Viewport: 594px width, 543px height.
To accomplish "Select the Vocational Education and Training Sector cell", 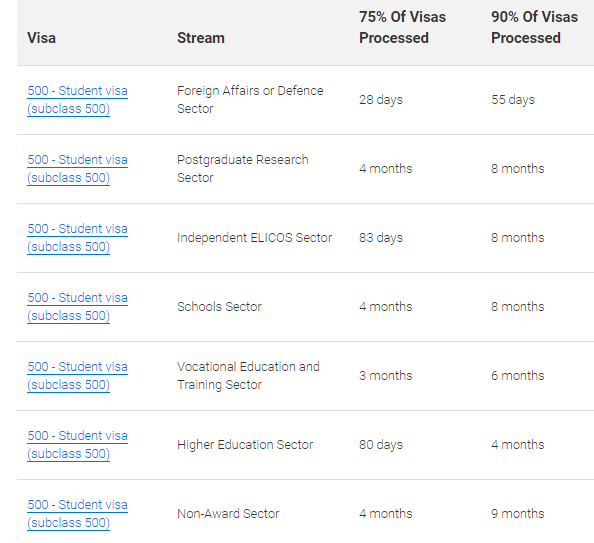I will click(x=248, y=376).
